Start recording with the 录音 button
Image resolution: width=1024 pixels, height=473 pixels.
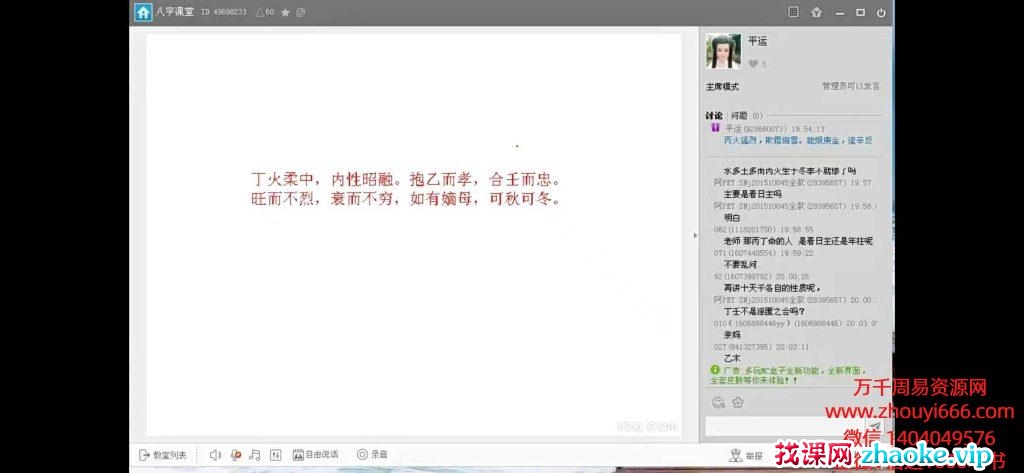(x=372, y=455)
